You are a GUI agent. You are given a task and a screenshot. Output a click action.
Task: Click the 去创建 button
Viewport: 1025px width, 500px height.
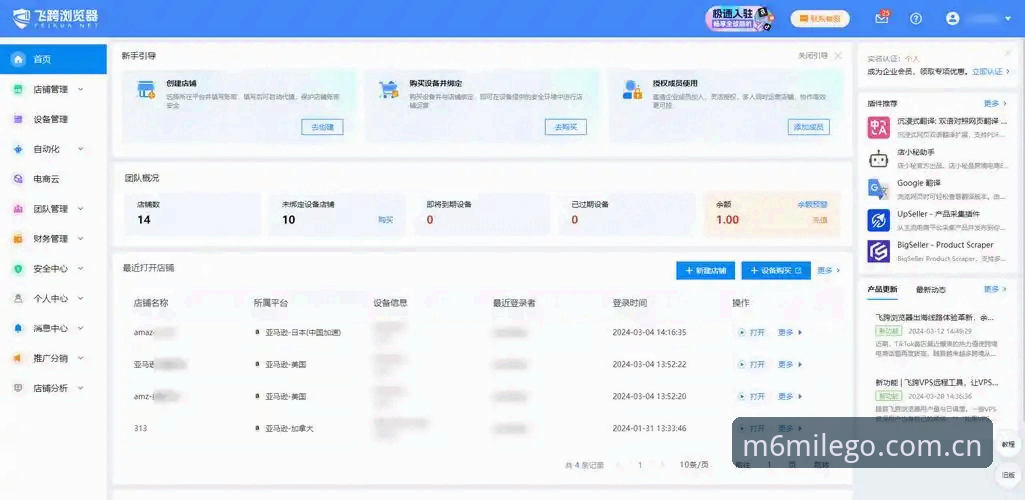click(x=322, y=127)
